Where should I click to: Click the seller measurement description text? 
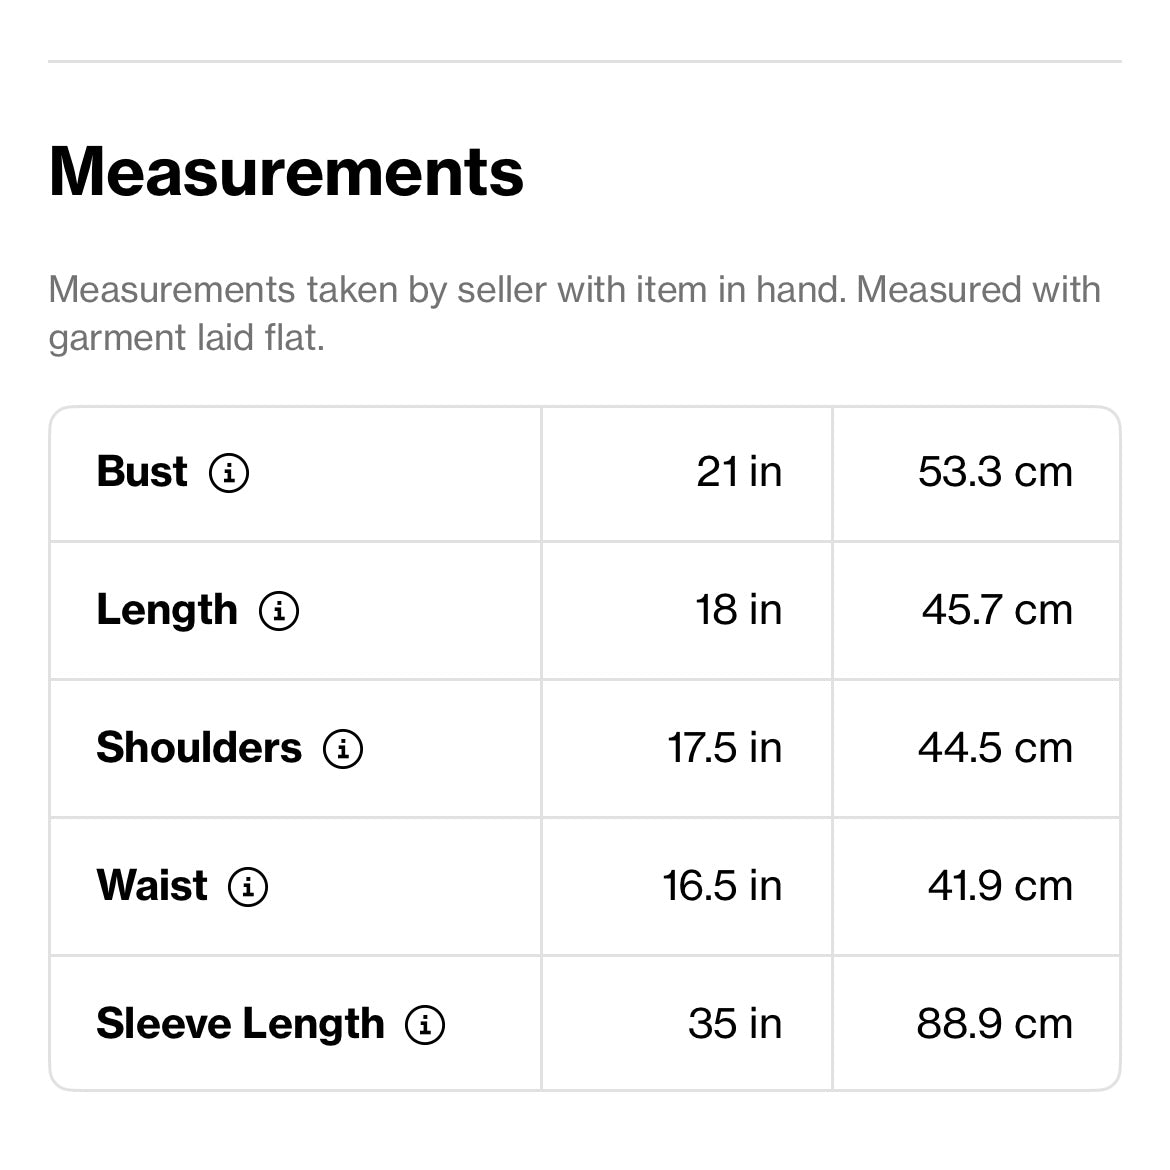(574, 313)
